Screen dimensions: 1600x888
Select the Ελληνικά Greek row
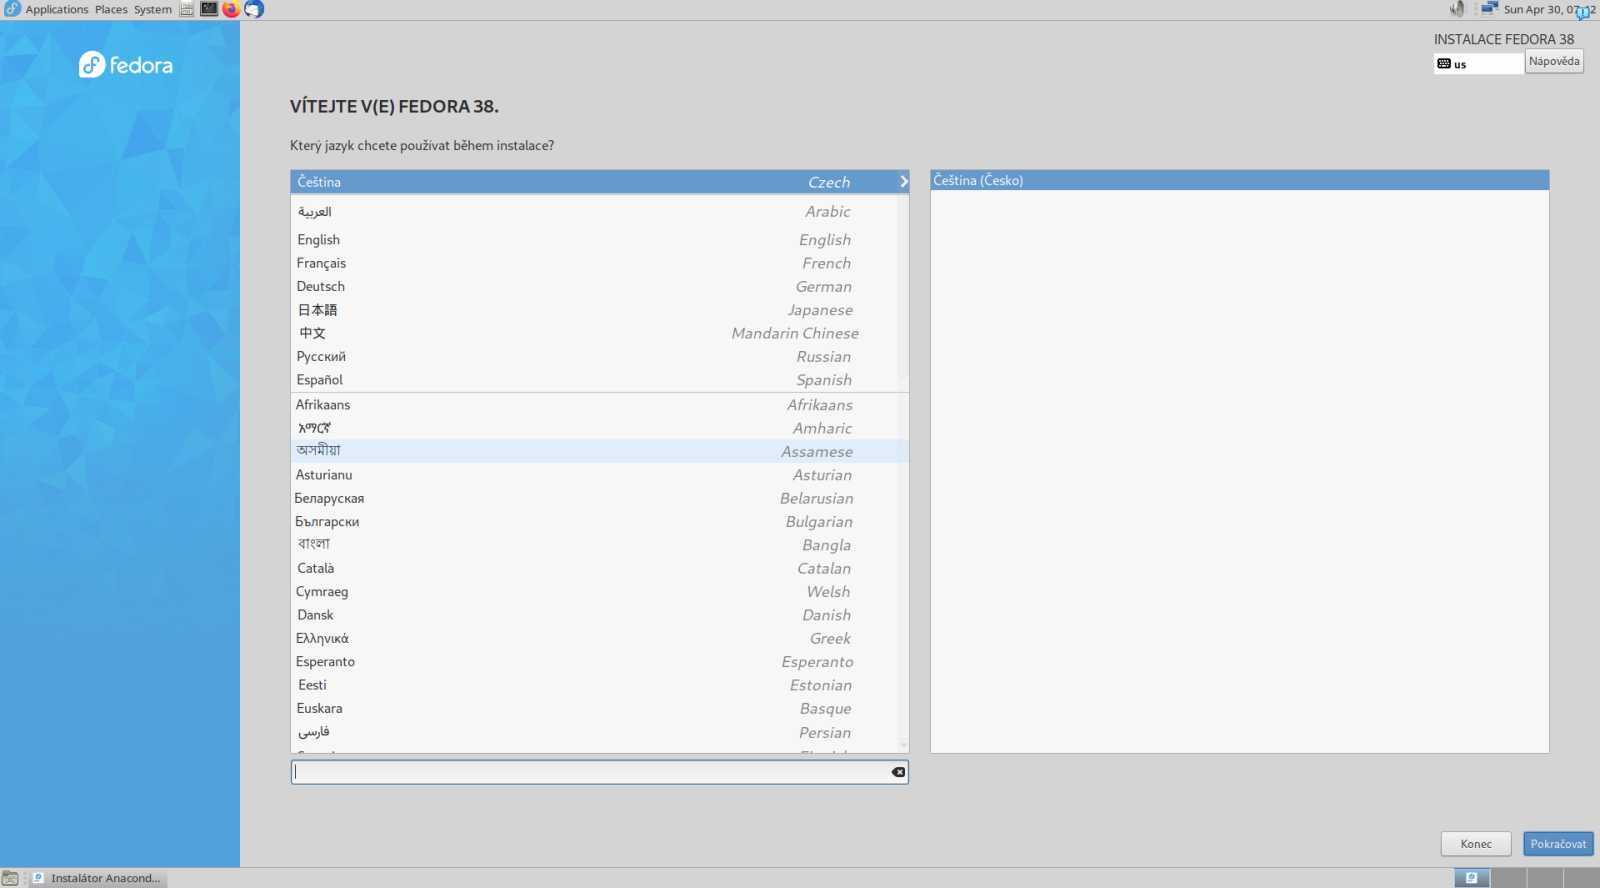tap(599, 638)
